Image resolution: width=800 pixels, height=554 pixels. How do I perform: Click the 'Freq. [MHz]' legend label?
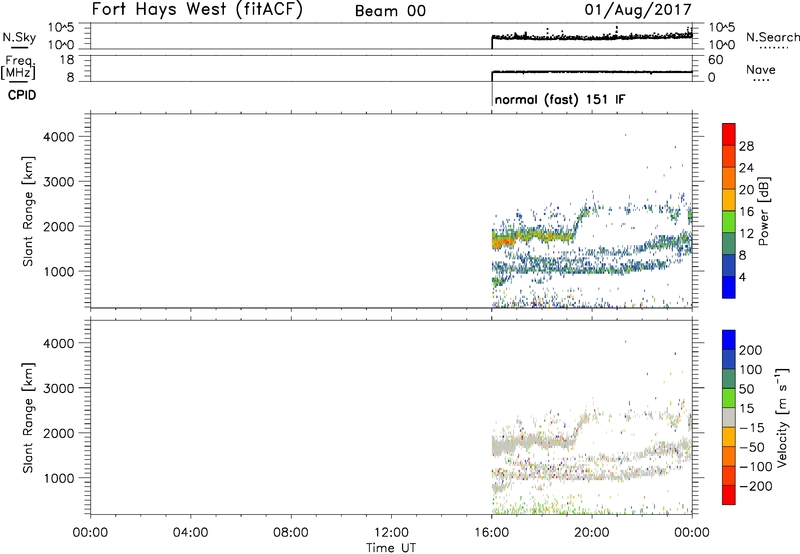click(x=19, y=67)
